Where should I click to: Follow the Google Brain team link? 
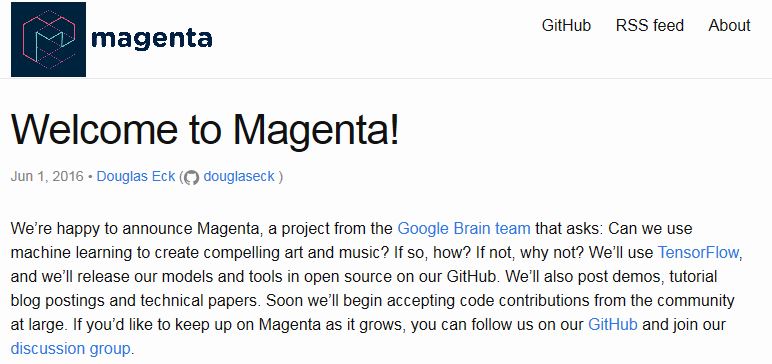[x=464, y=229]
